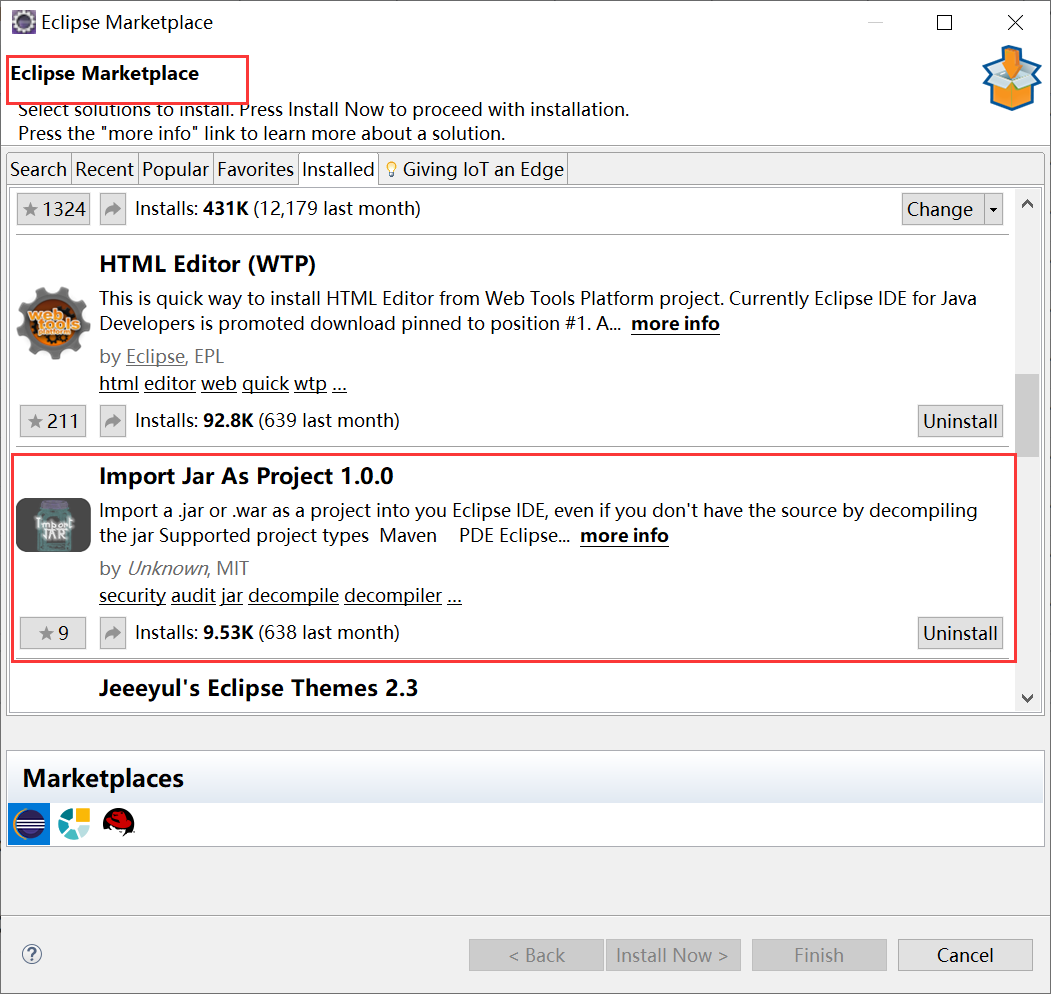Click the html tag link
This screenshot has height=994, width=1051.
point(119,383)
